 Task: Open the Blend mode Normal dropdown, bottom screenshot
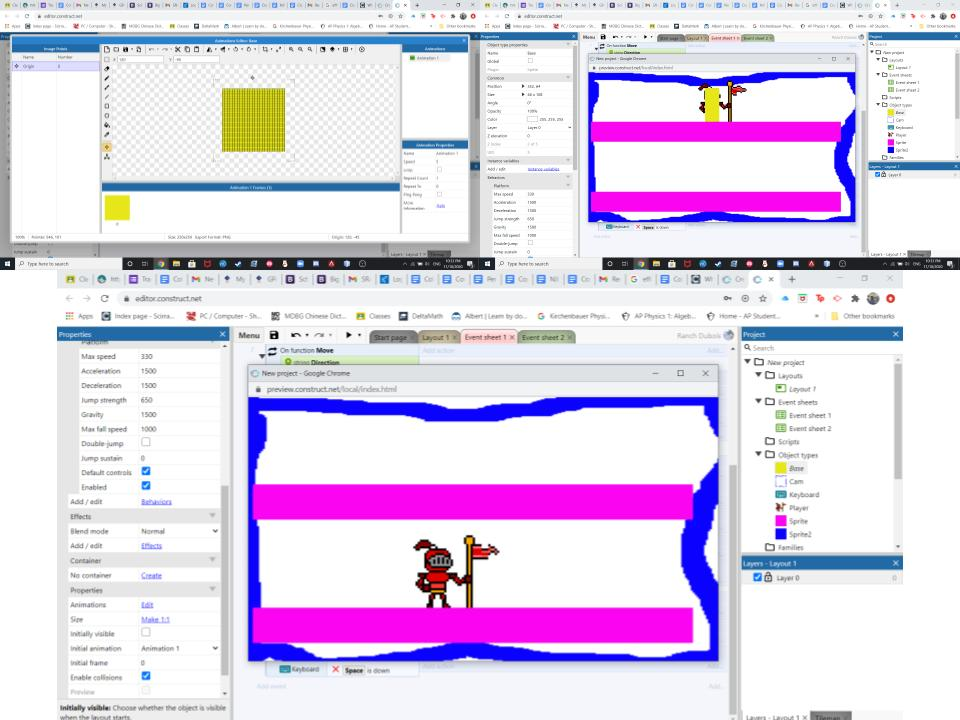pos(179,531)
